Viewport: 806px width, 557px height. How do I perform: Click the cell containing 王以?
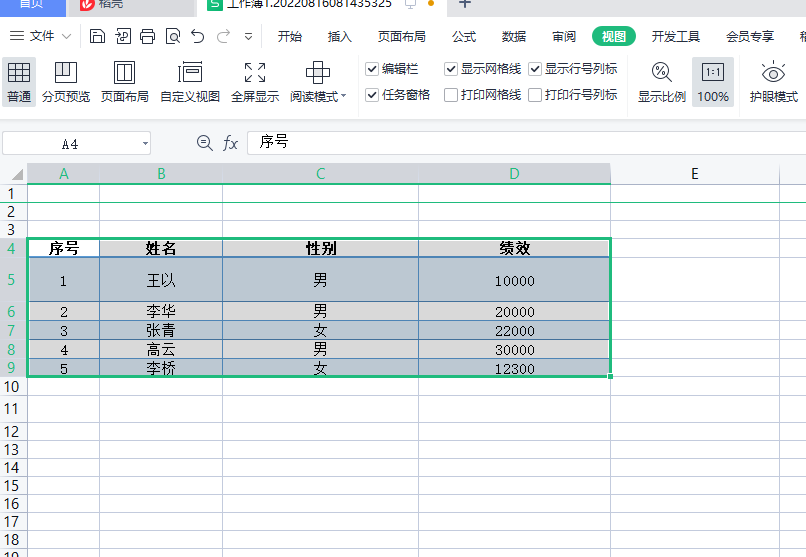(x=161, y=280)
